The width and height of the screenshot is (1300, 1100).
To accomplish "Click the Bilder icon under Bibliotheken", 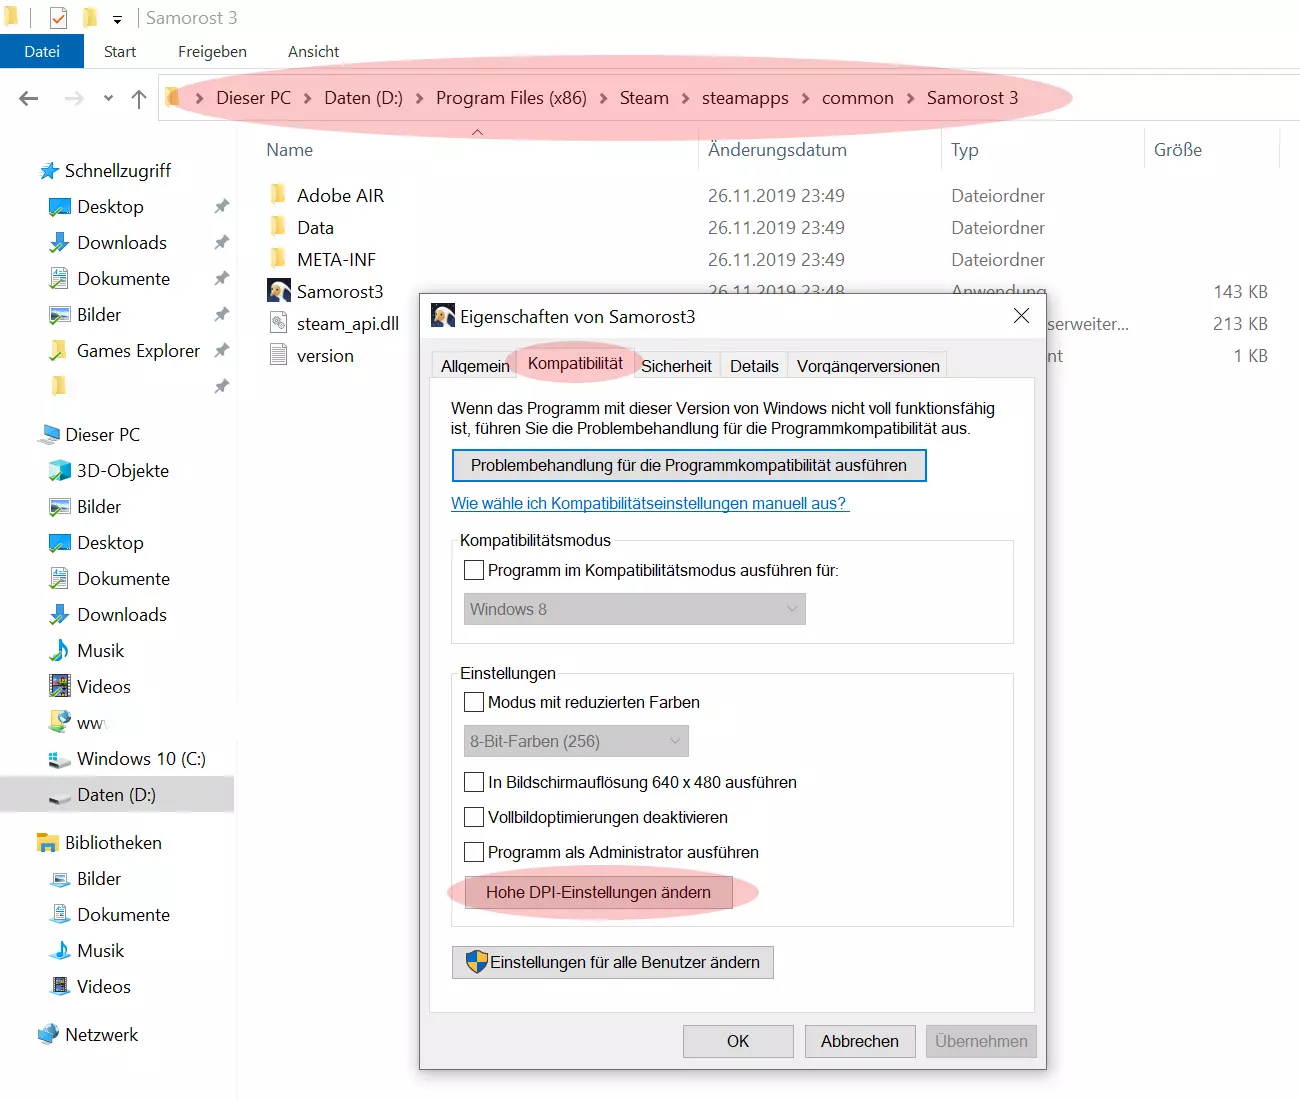I will (x=60, y=879).
